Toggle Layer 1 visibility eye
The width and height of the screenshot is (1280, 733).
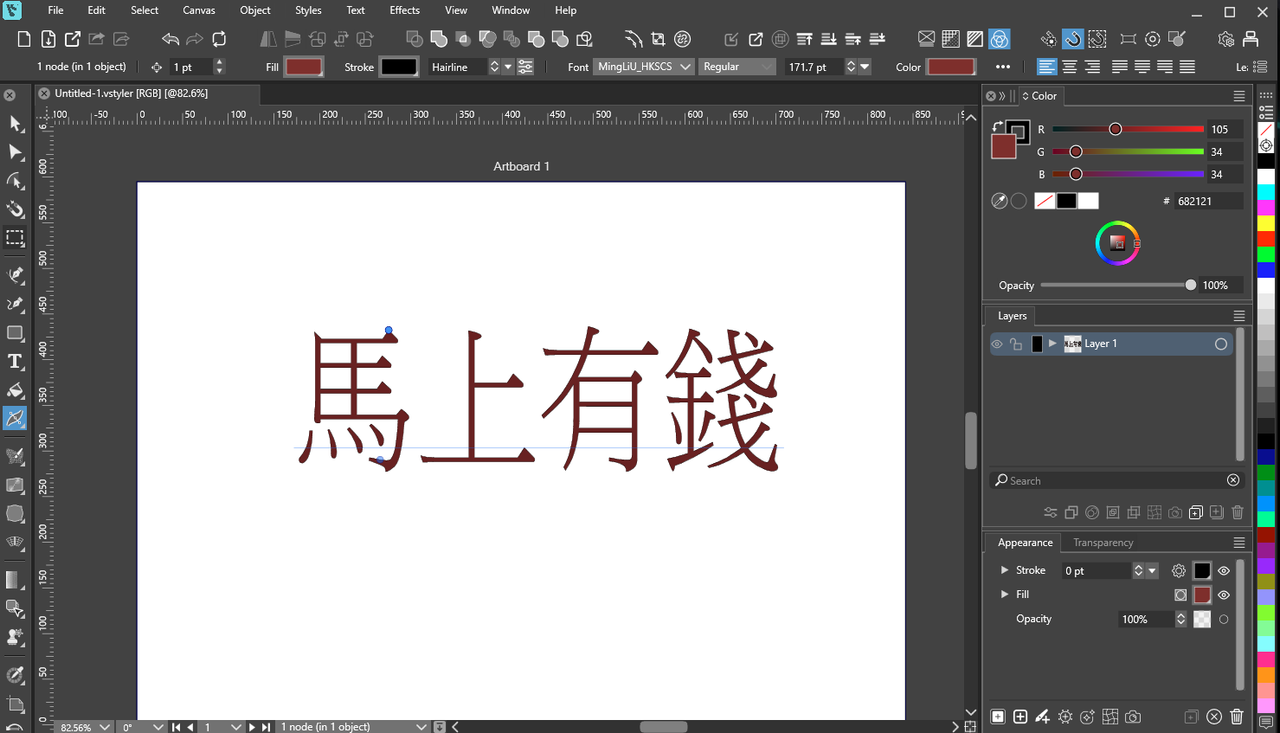coord(996,344)
